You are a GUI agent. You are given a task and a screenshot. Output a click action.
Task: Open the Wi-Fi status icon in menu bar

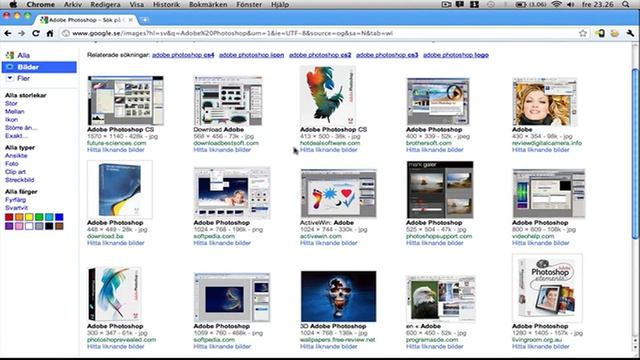[556, 4]
